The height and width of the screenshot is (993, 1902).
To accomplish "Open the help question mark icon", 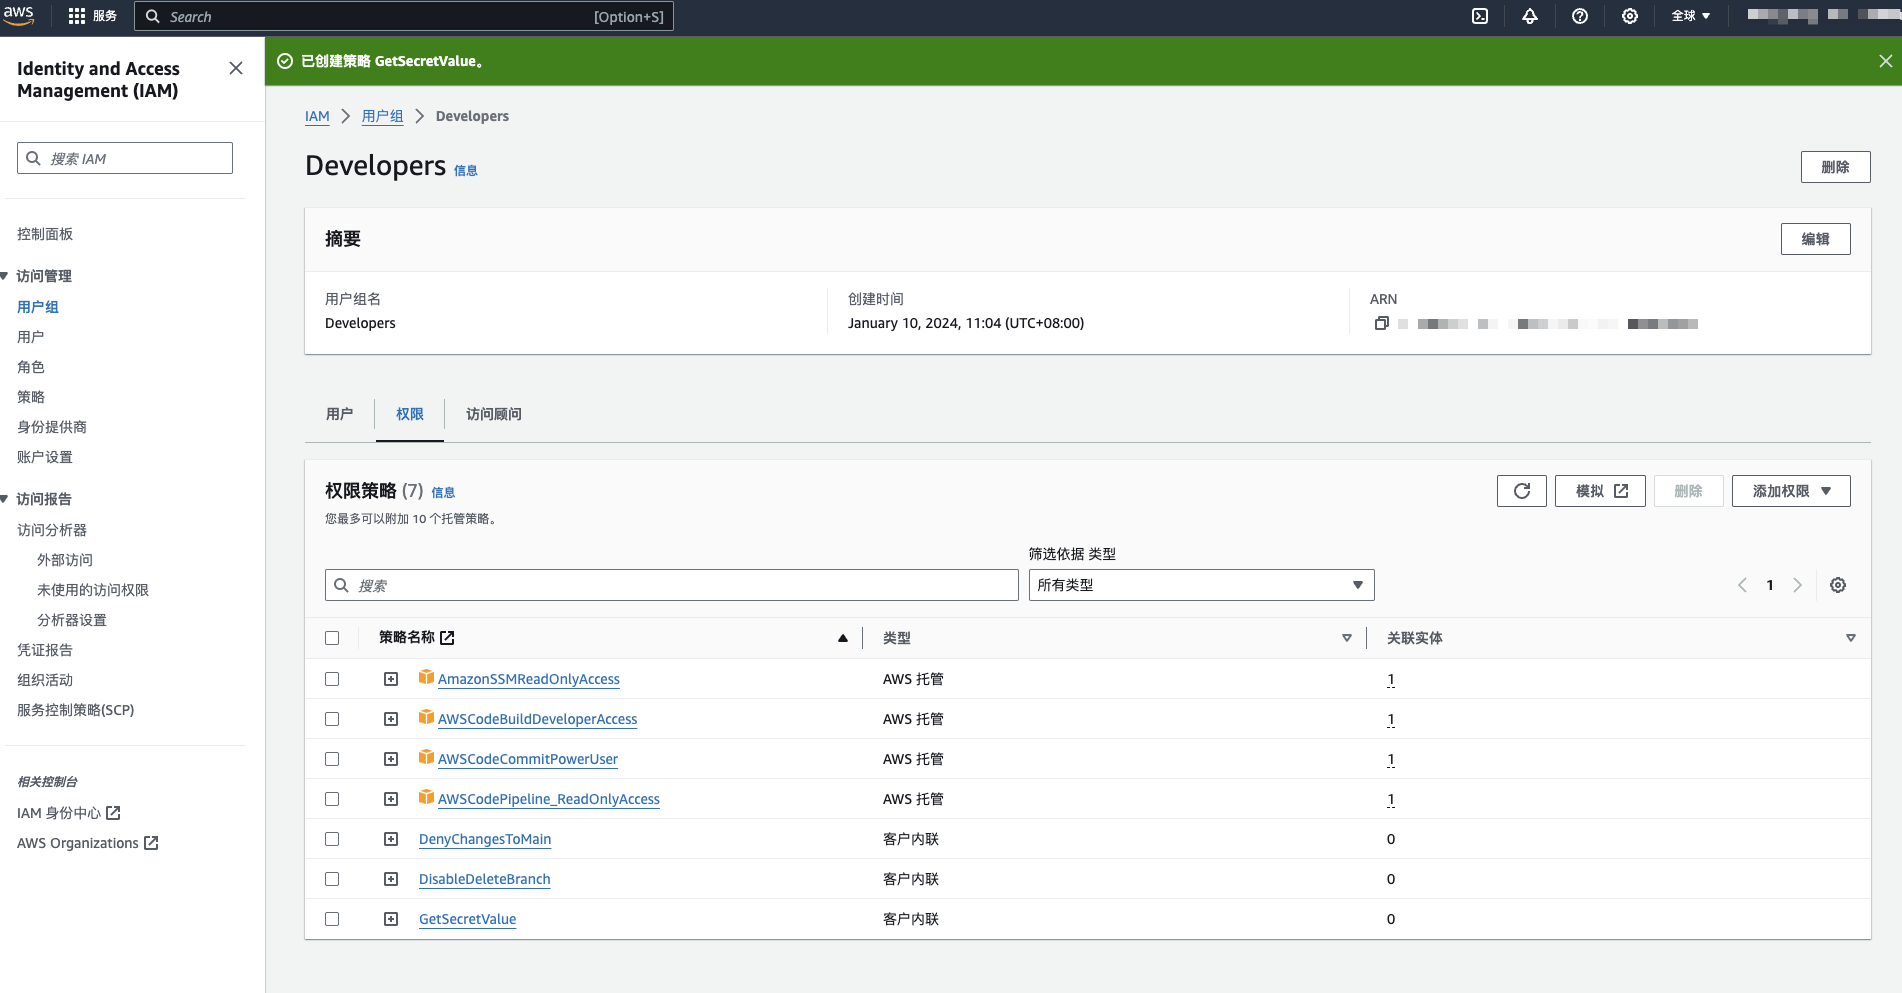I will [1580, 16].
